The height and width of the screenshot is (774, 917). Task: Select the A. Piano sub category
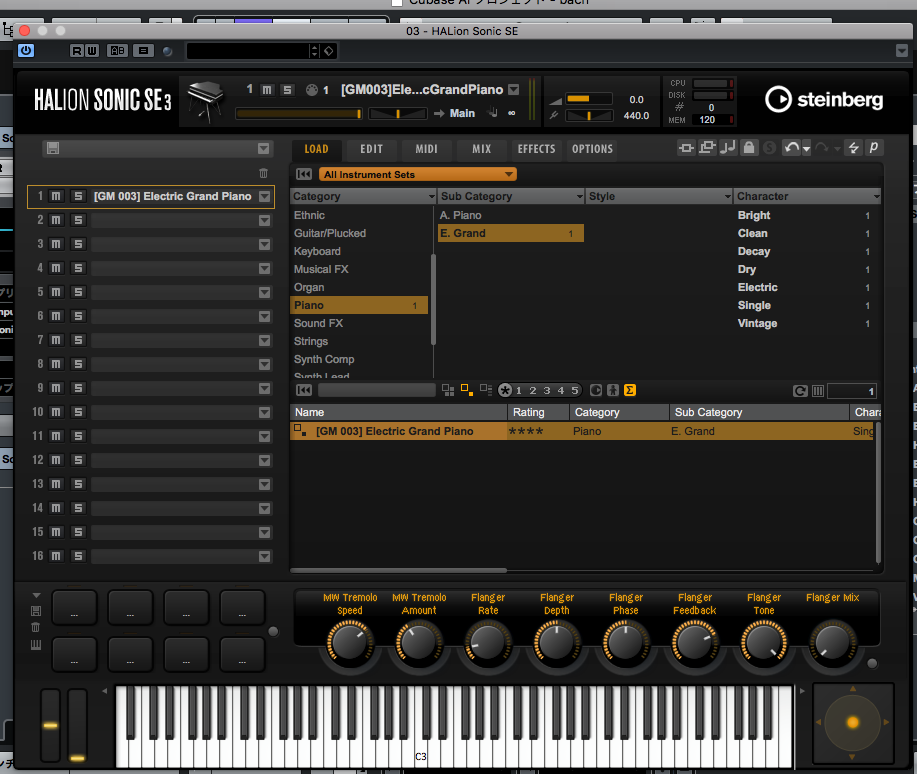tap(511, 215)
